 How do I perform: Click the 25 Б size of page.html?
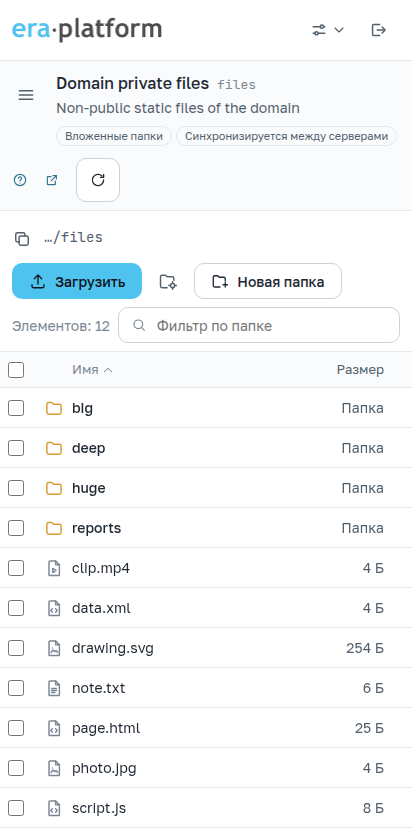369,728
